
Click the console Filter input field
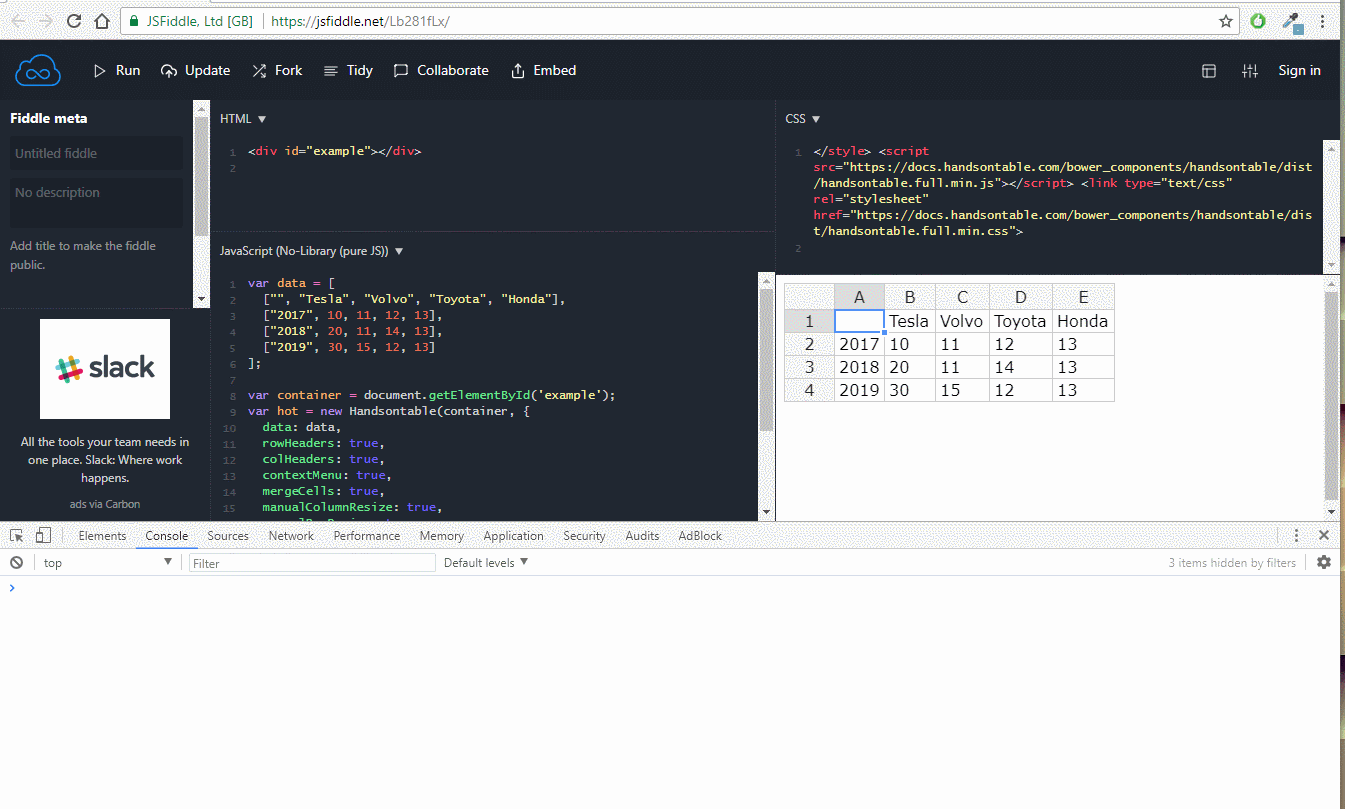click(x=310, y=562)
